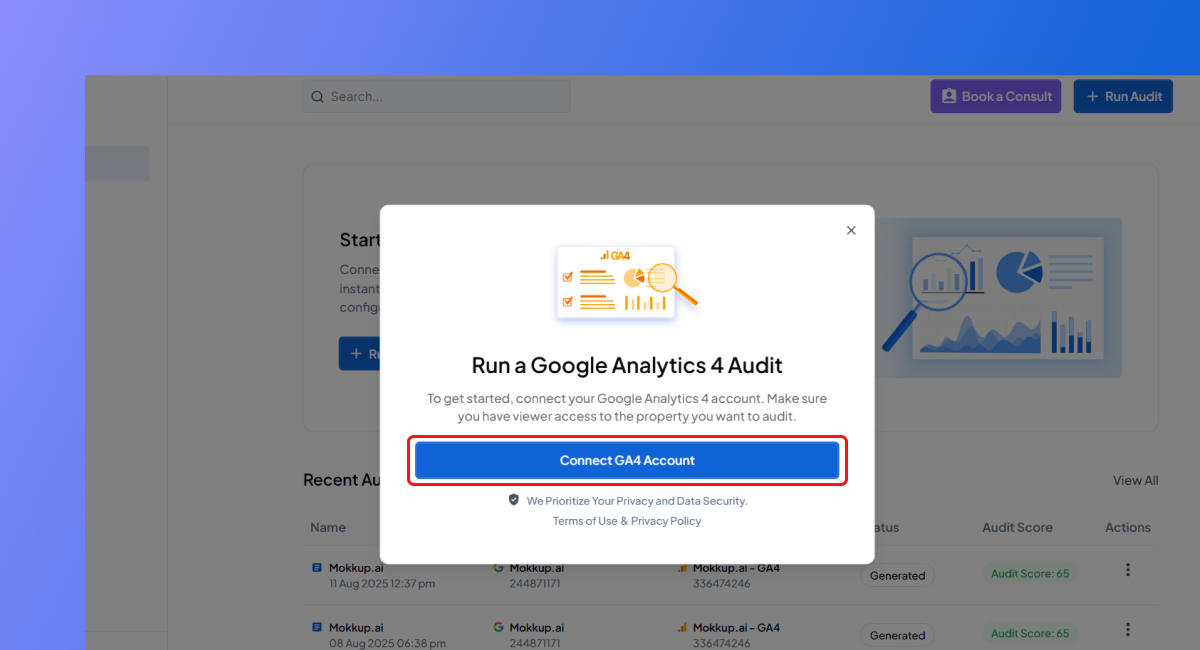Click the Generated status of the 11 Aug audit
Viewport: 1200px width, 650px height.
897,576
